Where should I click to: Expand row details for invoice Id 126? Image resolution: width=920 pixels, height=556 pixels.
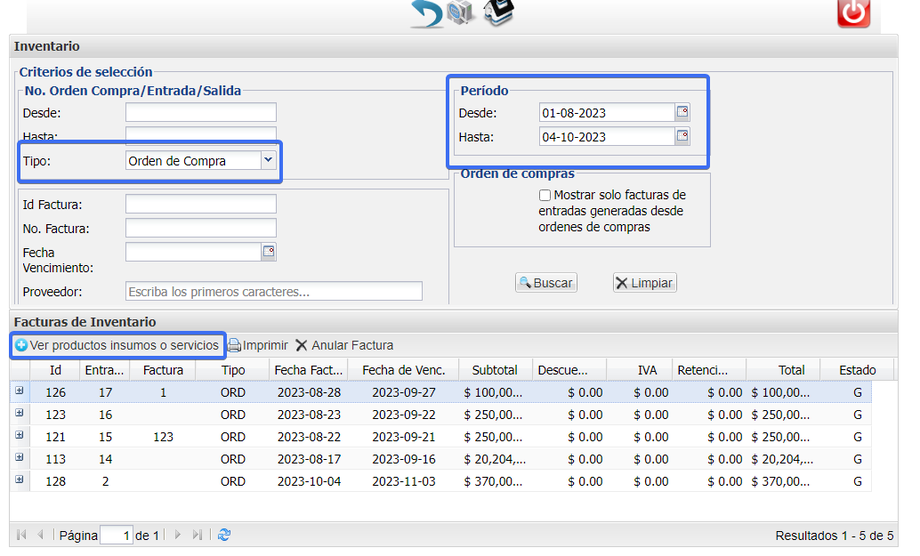(19, 392)
